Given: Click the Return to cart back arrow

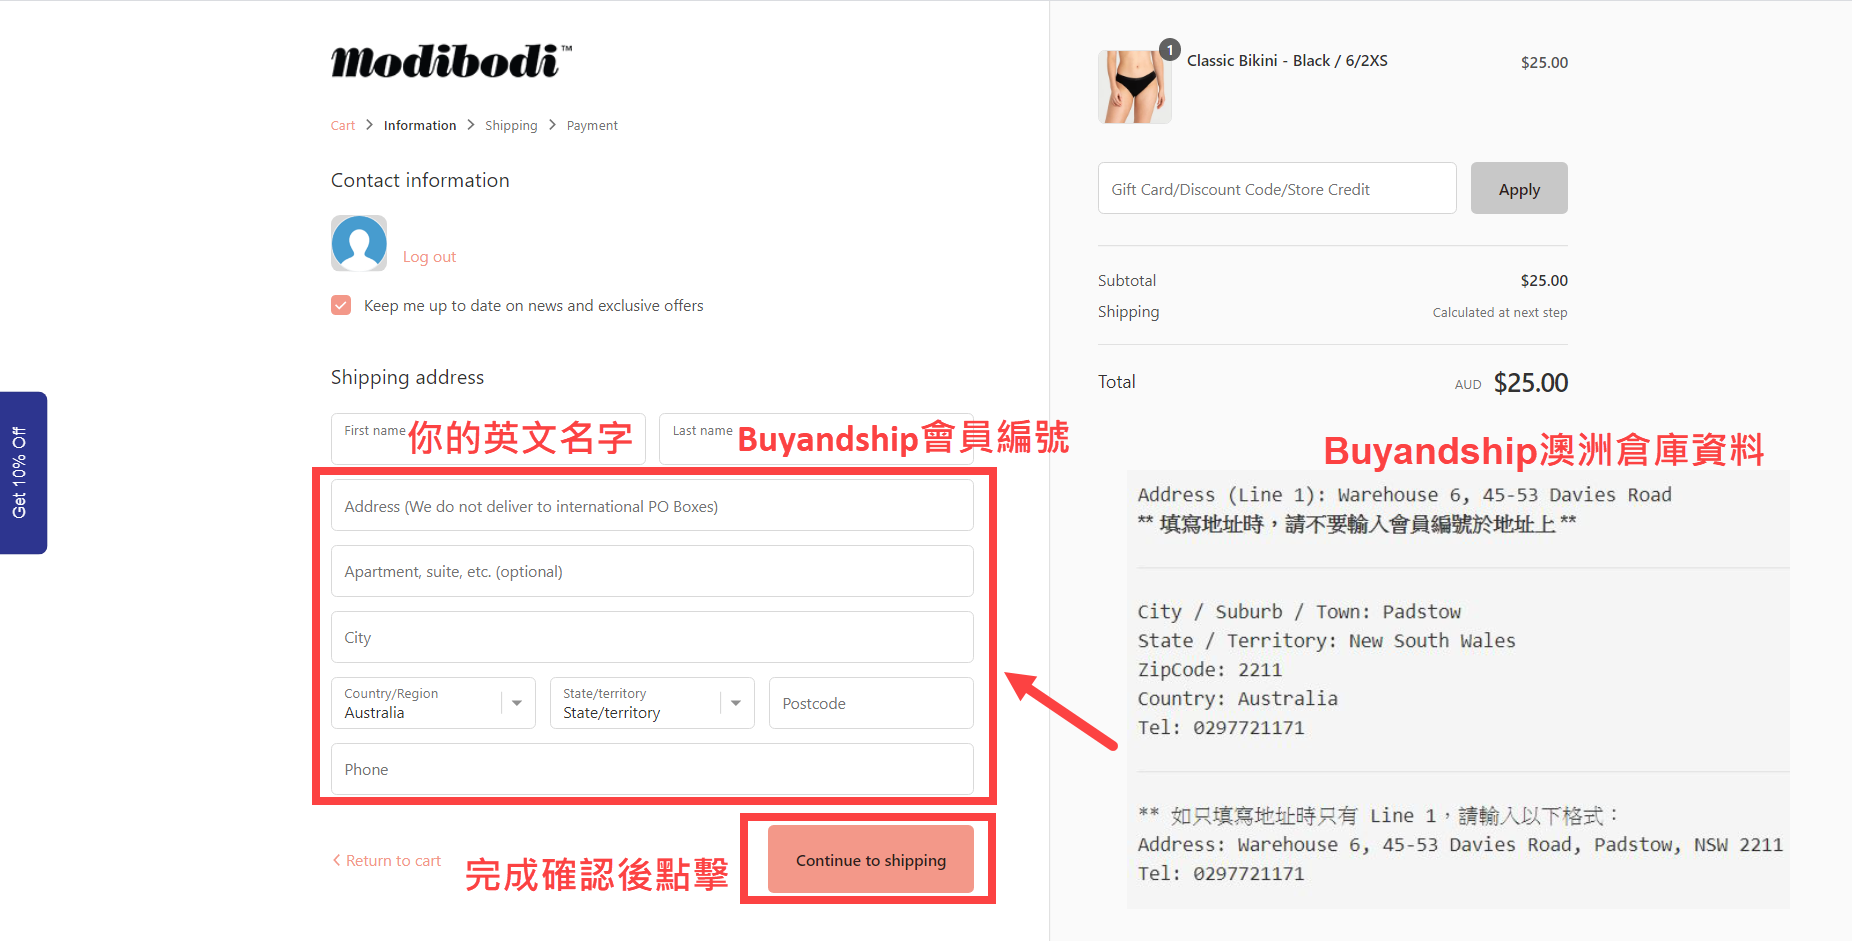Looking at the screenshot, I should pyautogui.click(x=336, y=860).
